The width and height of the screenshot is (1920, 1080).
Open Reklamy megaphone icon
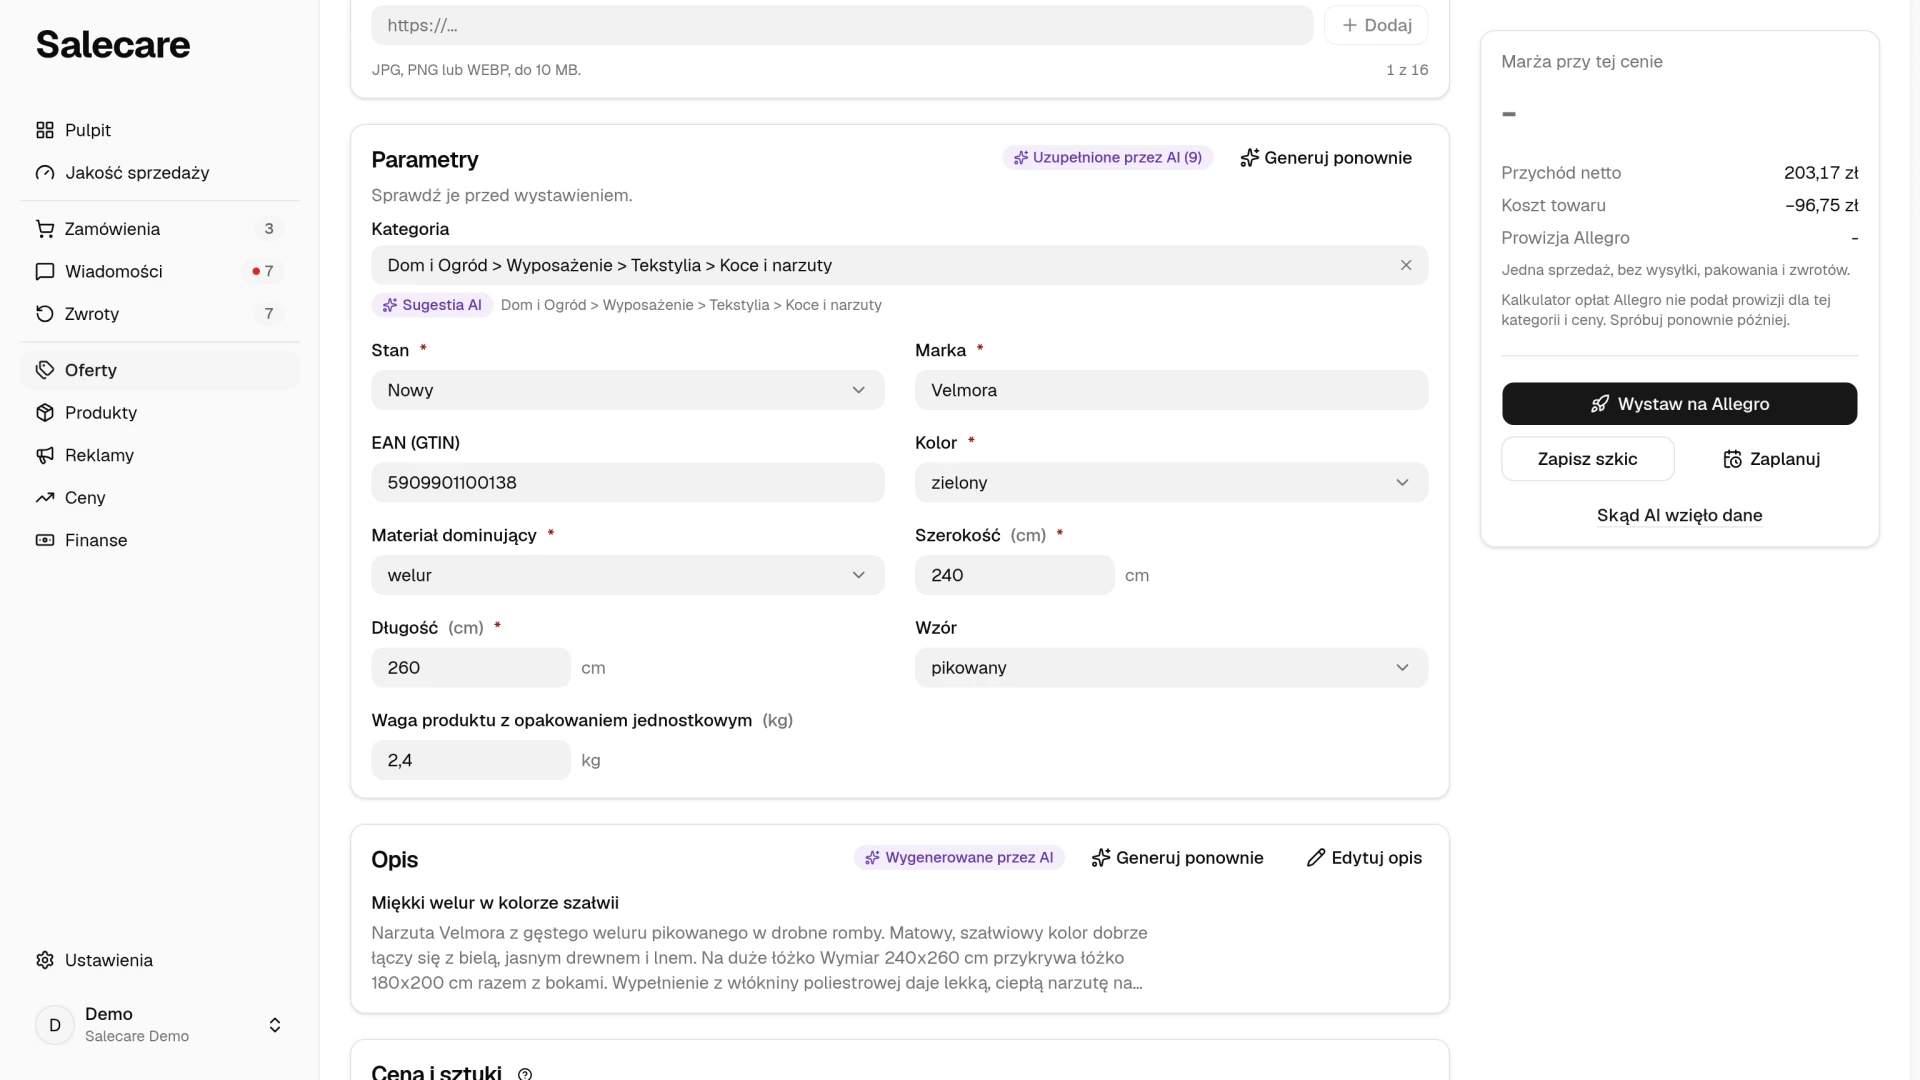pyautogui.click(x=45, y=455)
